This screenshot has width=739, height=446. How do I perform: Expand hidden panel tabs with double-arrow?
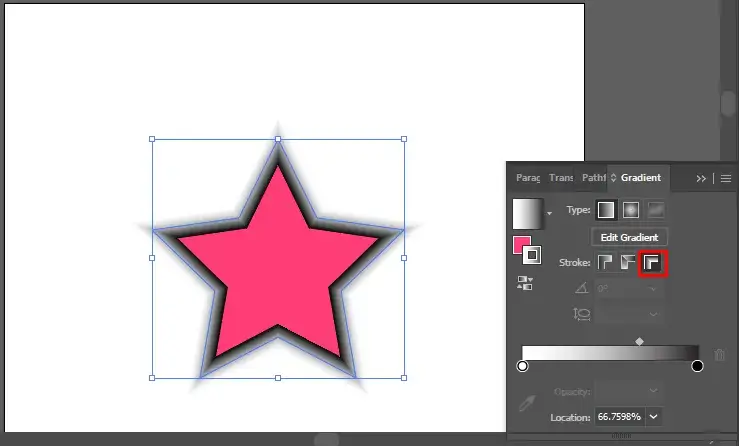point(701,178)
